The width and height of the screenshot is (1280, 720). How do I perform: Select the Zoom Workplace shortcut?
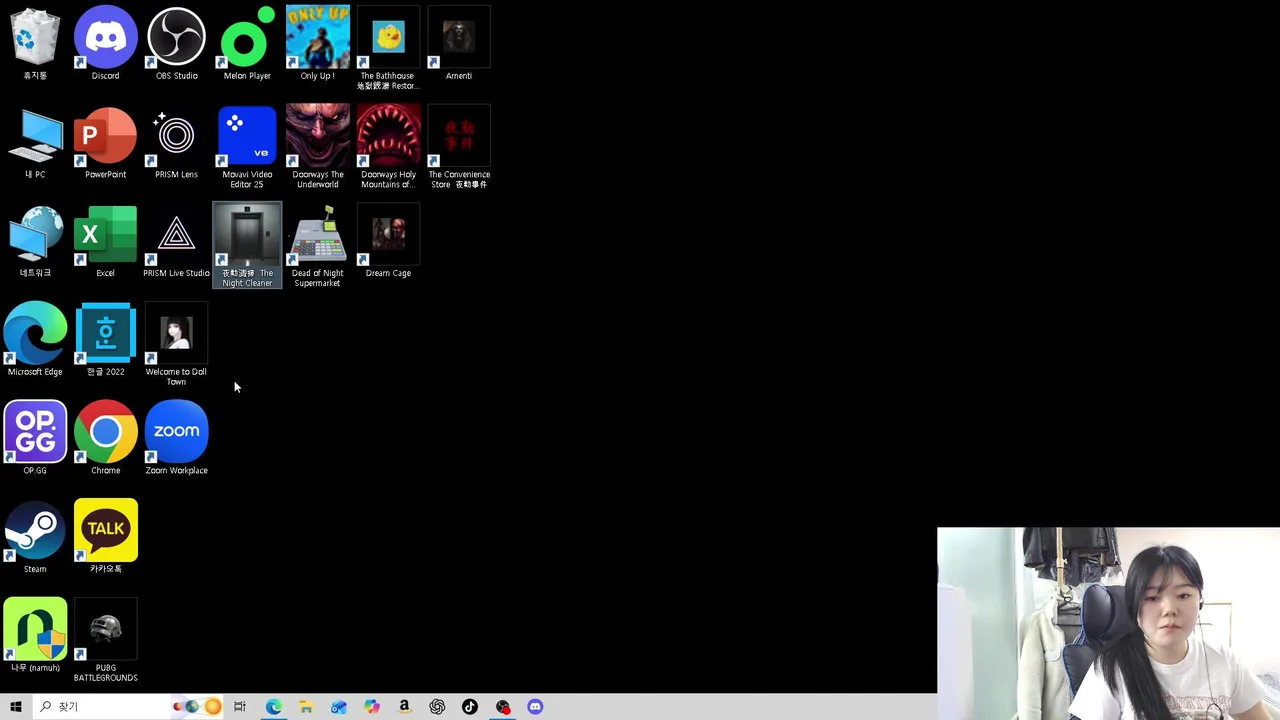176,439
